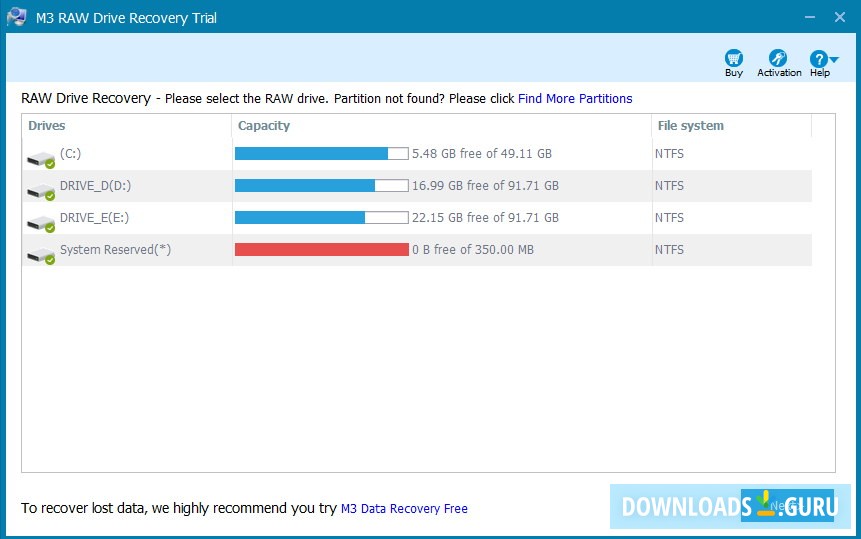
Task: Click the DRIVE_D capacity usage bar
Action: point(322,186)
